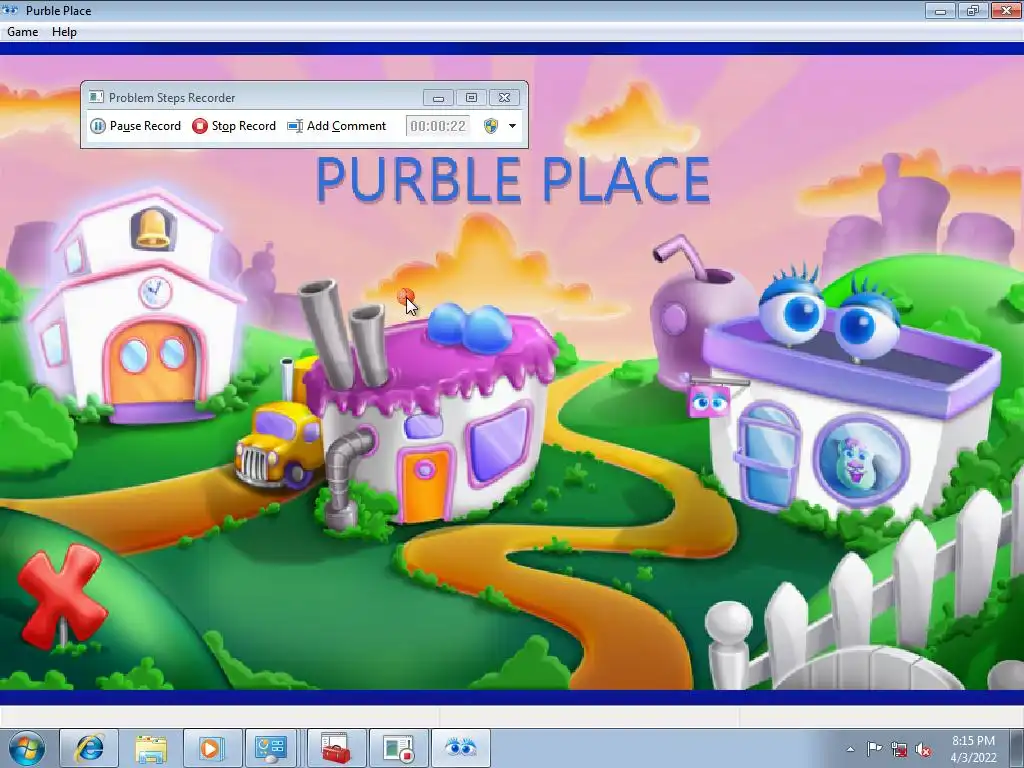Click the Purble Place window title icon
The height and width of the screenshot is (768, 1024).
10,10
